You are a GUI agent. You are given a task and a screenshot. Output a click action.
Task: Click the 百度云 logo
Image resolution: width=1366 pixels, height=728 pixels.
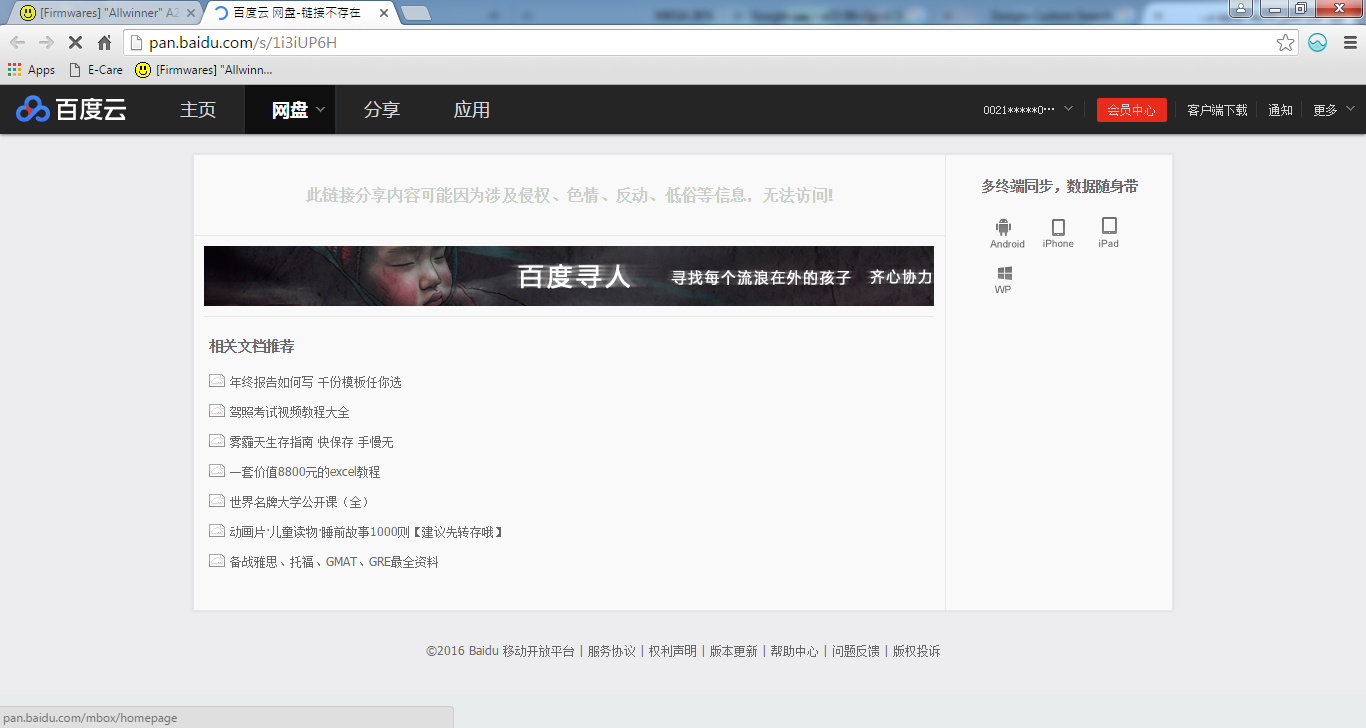pos(72,109)
